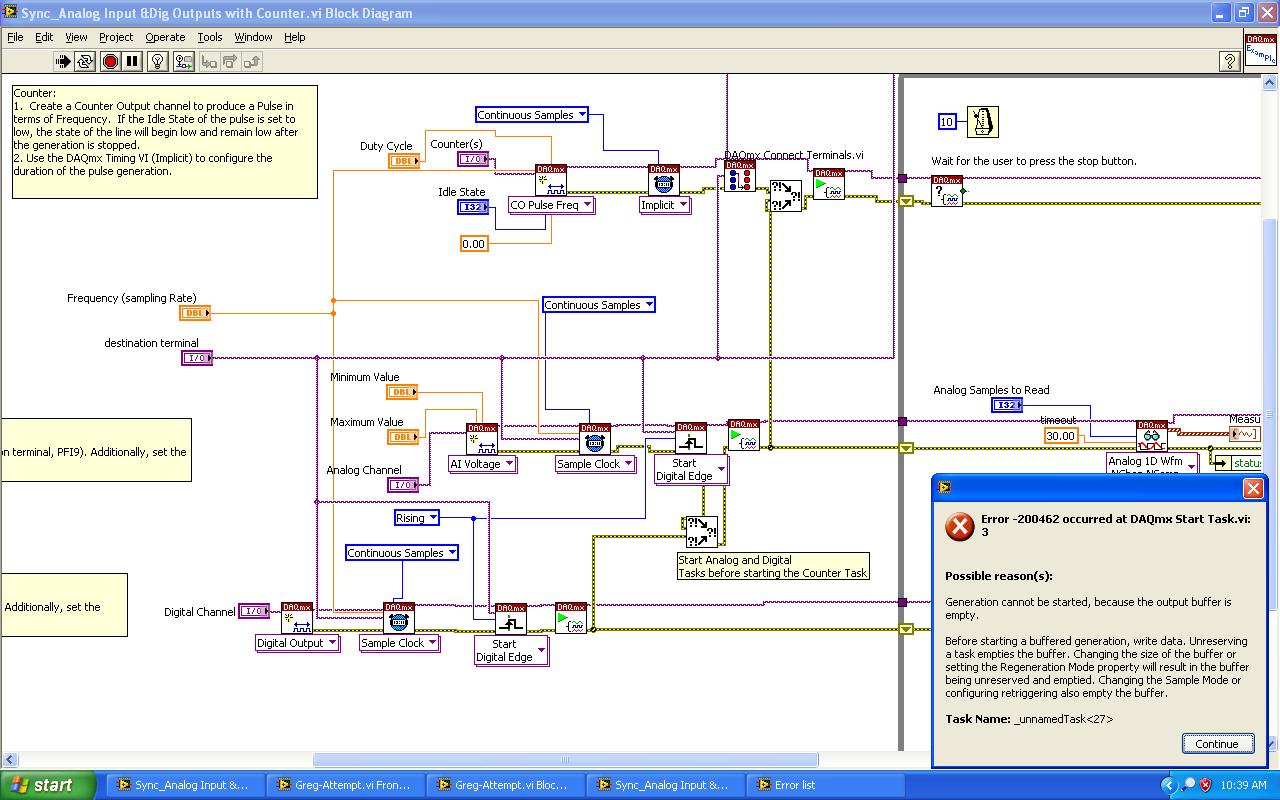Select DAQmx Create Channel Digital Output node

coord(297,618)
